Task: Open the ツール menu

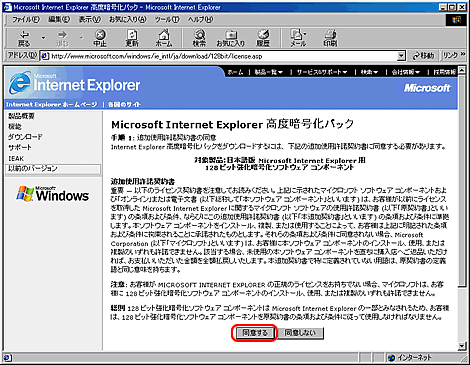Action: [167, 19]
